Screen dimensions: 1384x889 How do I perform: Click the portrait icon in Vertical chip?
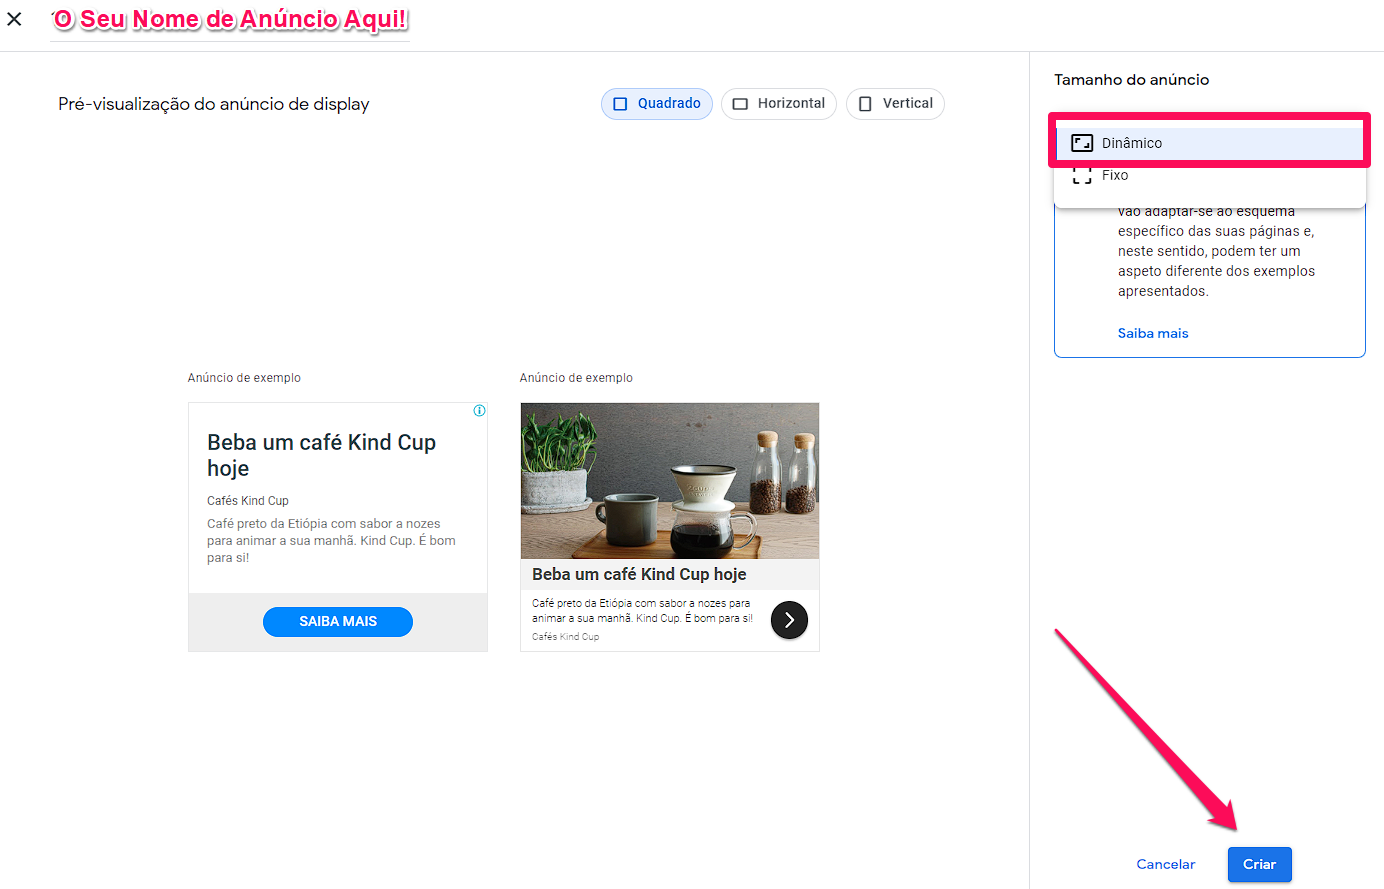click(865, 104)
